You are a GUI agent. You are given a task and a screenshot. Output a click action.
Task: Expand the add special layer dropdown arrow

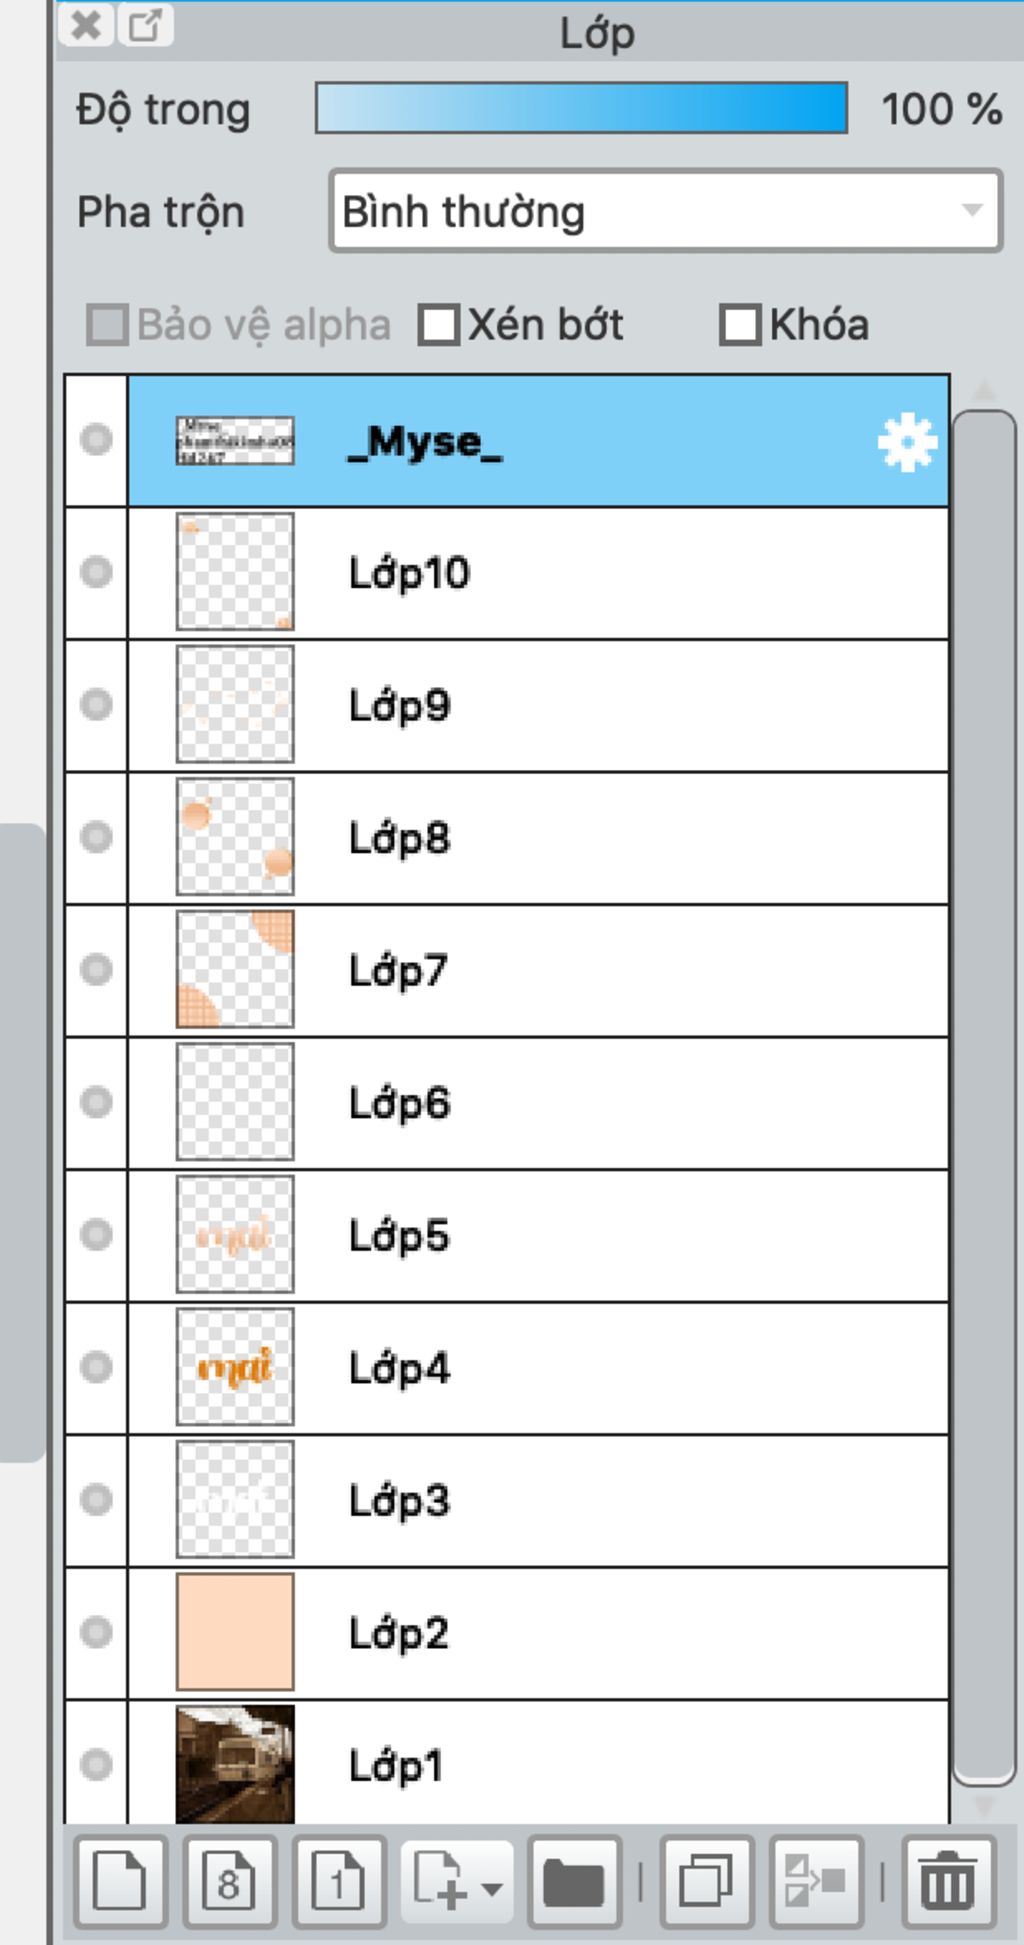[491, 1888]
